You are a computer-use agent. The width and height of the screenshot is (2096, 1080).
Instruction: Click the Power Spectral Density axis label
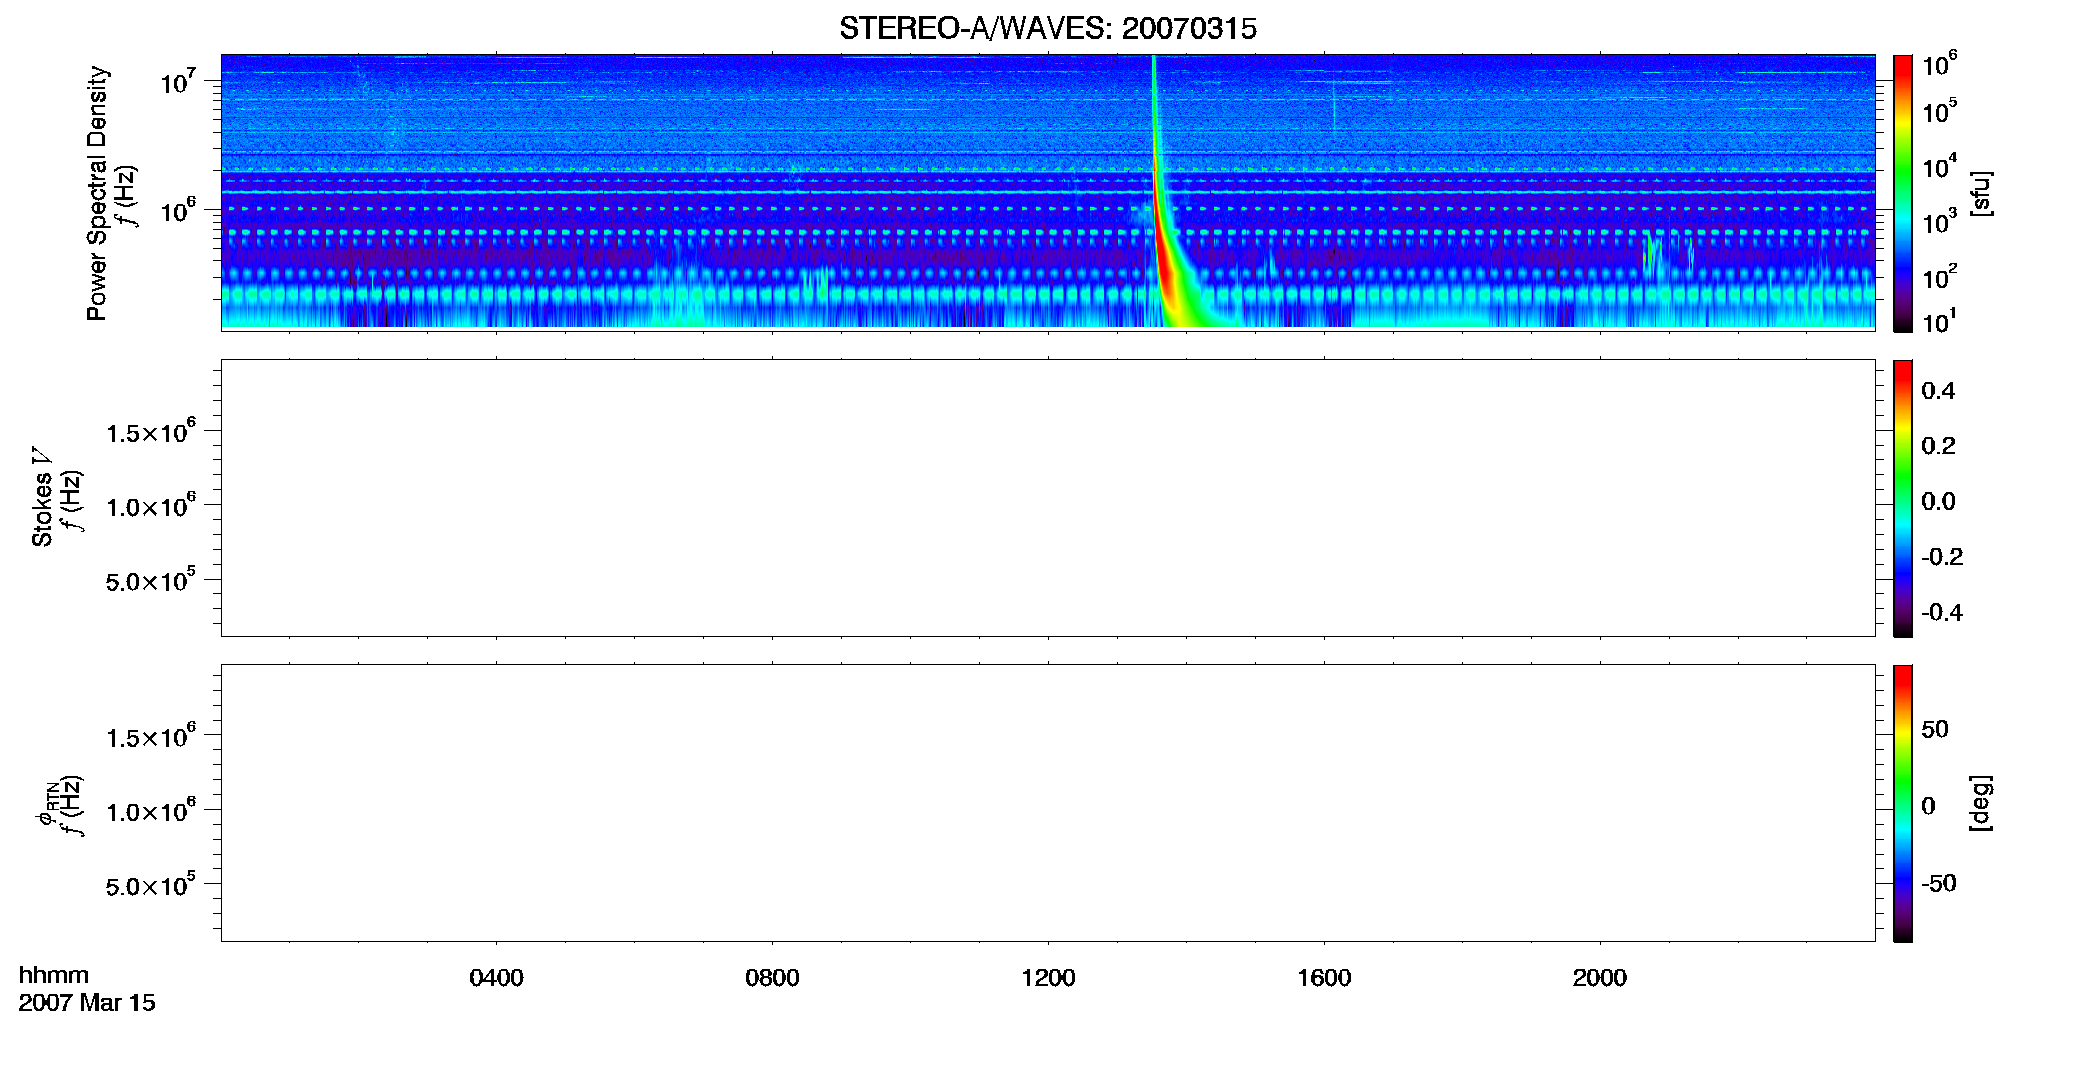pos(97,193)
